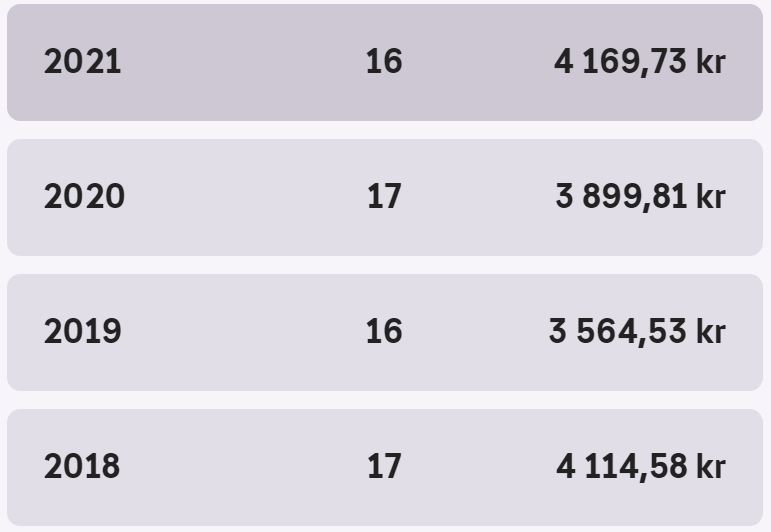Click the amount 3 899,81 kr
The image size is (771, 532).
pos(641,197)
